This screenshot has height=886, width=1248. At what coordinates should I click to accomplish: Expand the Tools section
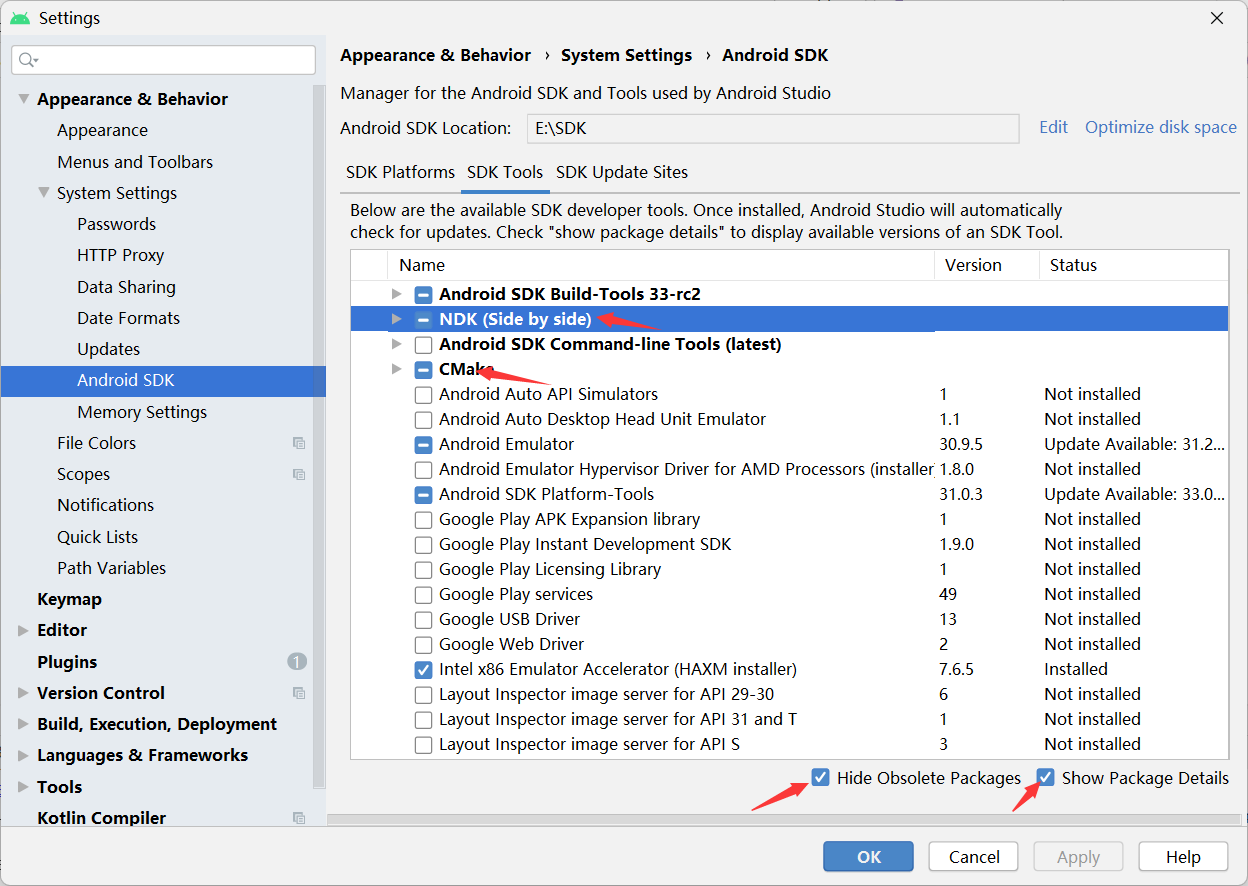(x=24, y=787)
